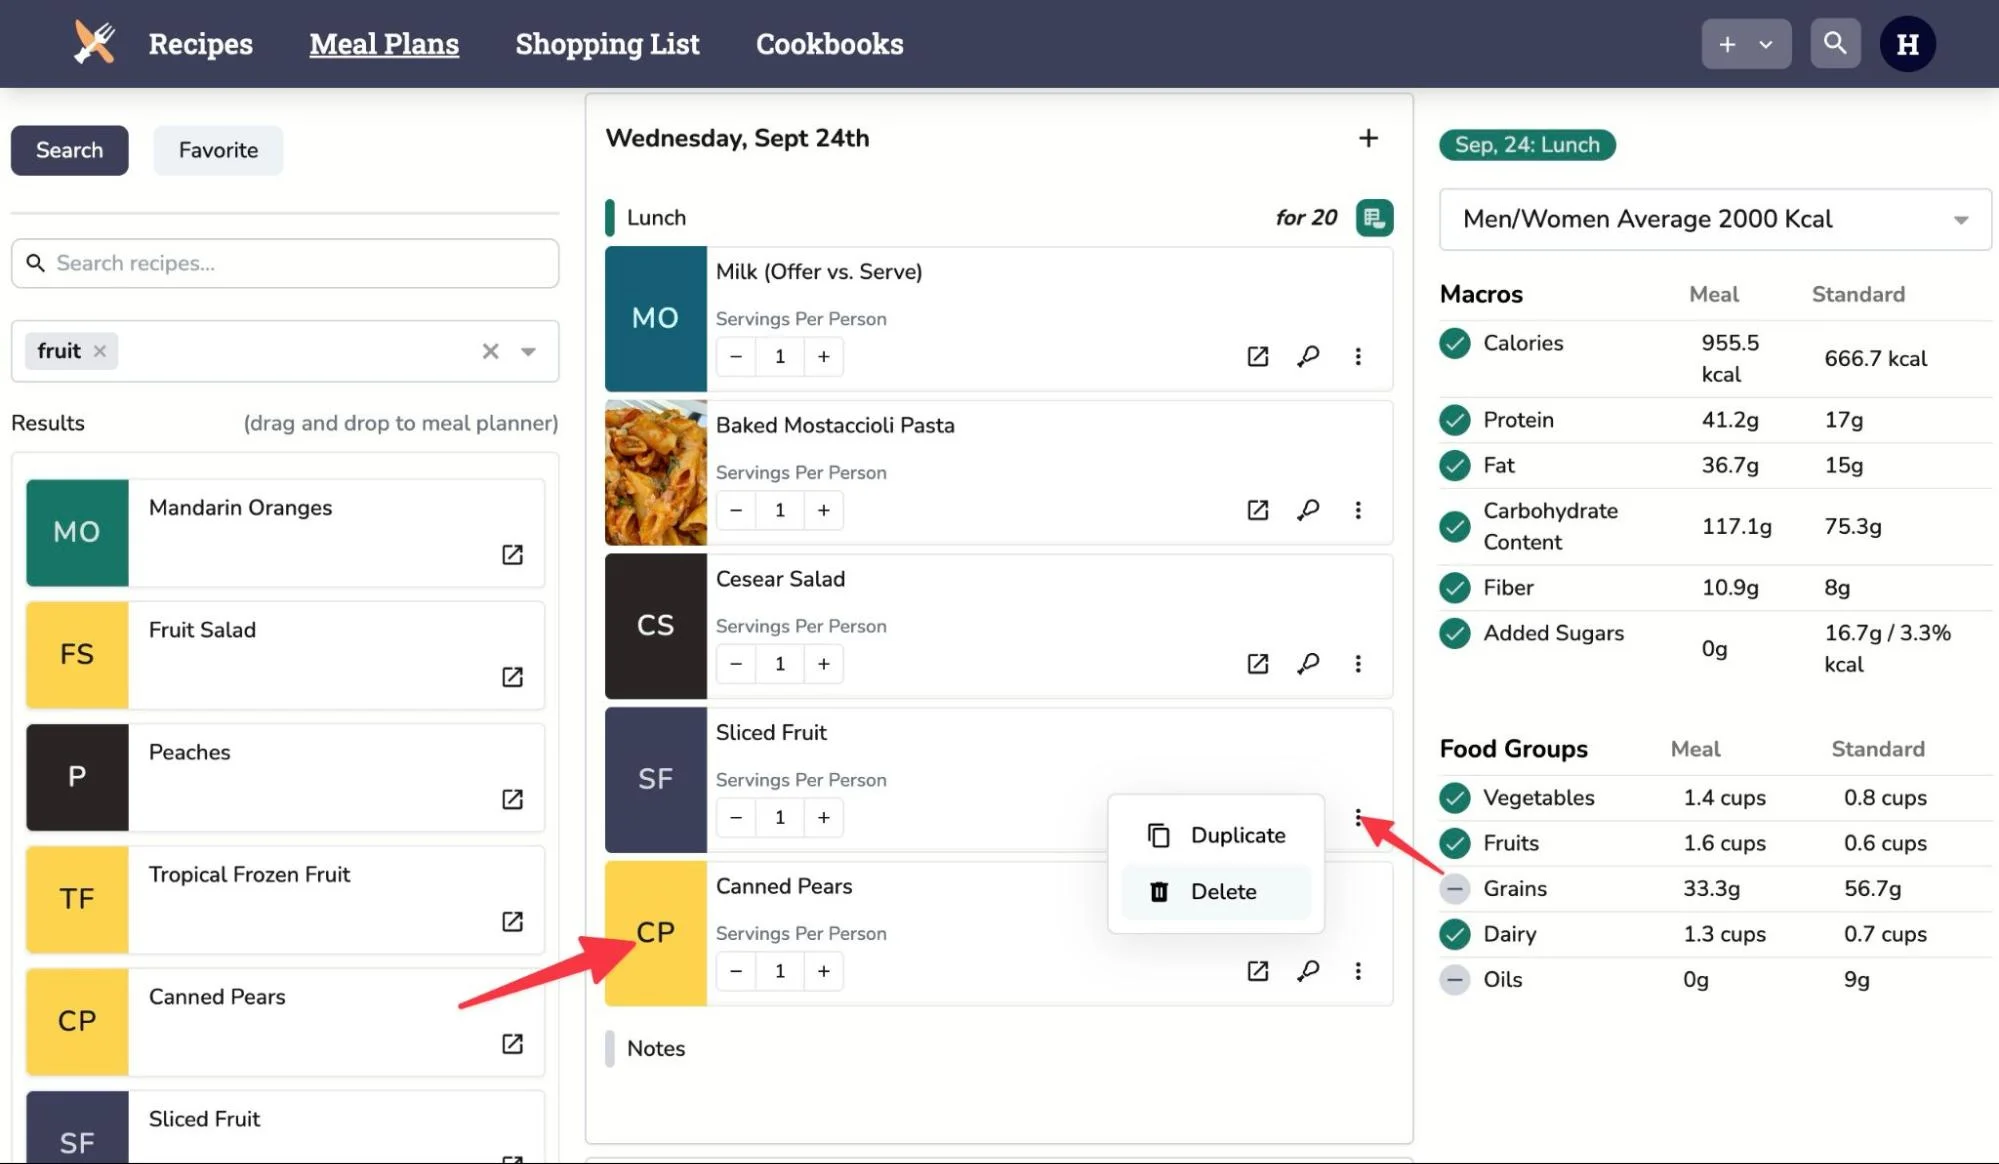Expand the Men/Women Average 2000 Kcal dropdown
Image resolution: width=1999 pixels, height=1164 pixels.
[1960, 220]
